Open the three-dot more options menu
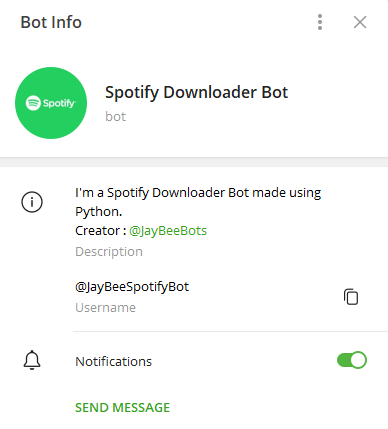The height and width of the screenshot is (429, 388). (x=320, y=22)
